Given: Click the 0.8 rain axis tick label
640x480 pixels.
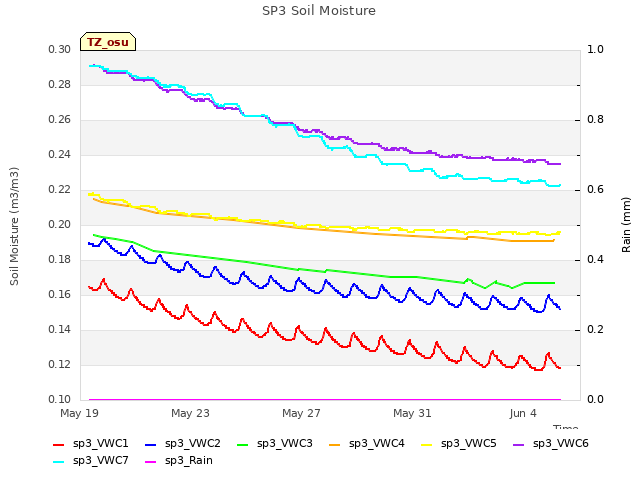Looking at the screenshot, I should tap(596, 120).
